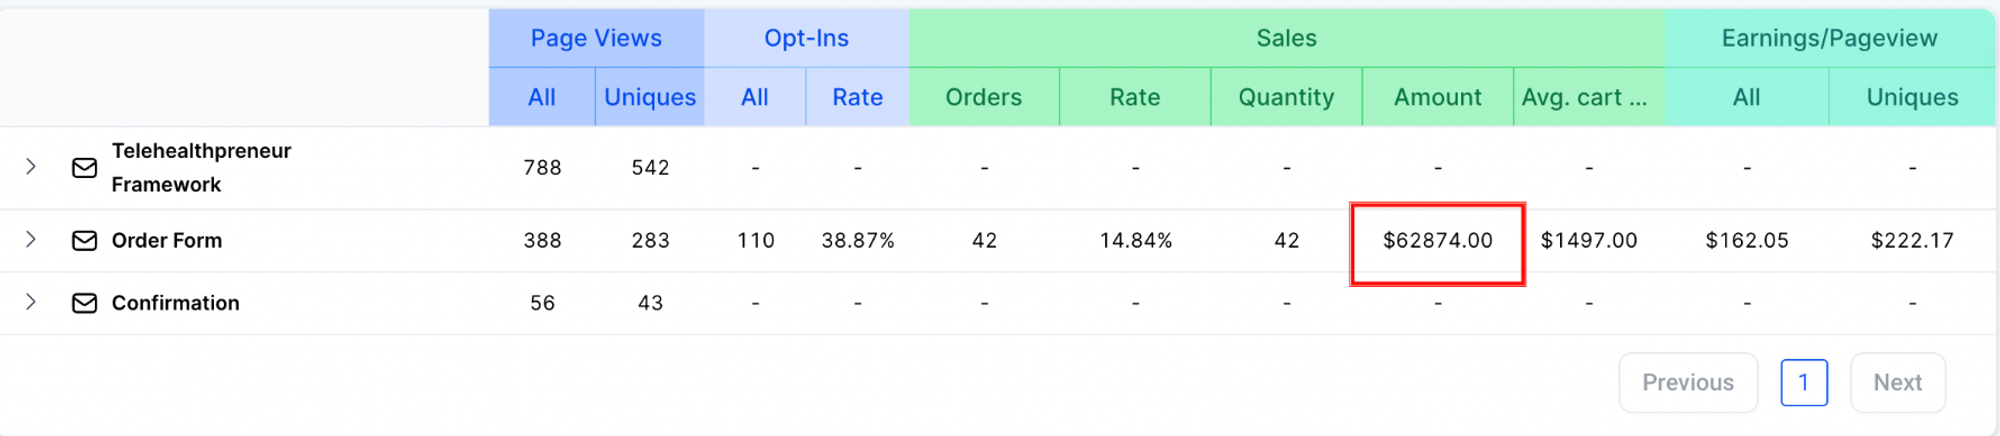The height and width of the screenshot is (436, 2000).
Task: Click the Opt-Ins group header
Action: (x=806, y=38)
